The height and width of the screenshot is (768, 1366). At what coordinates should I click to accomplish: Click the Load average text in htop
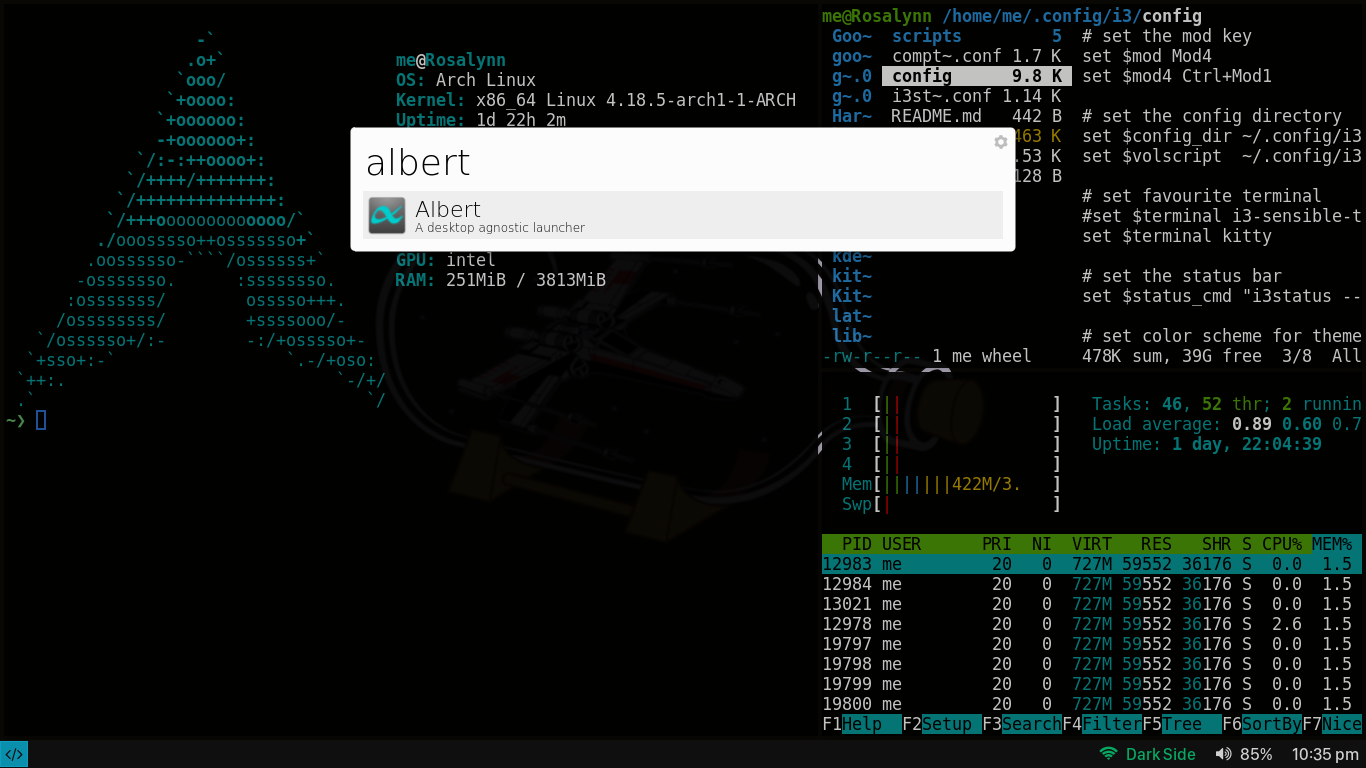1227,424
